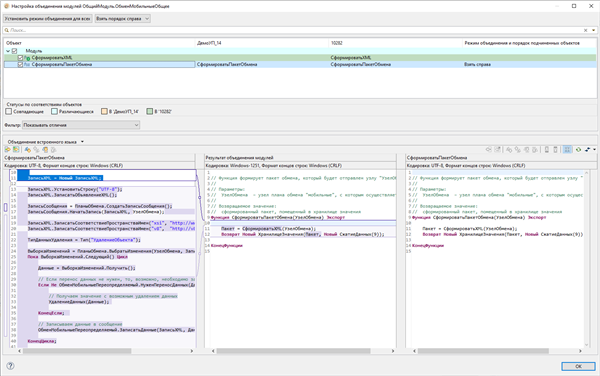
Task: Click the help question mark icon
Action: (x=10, y=366)
